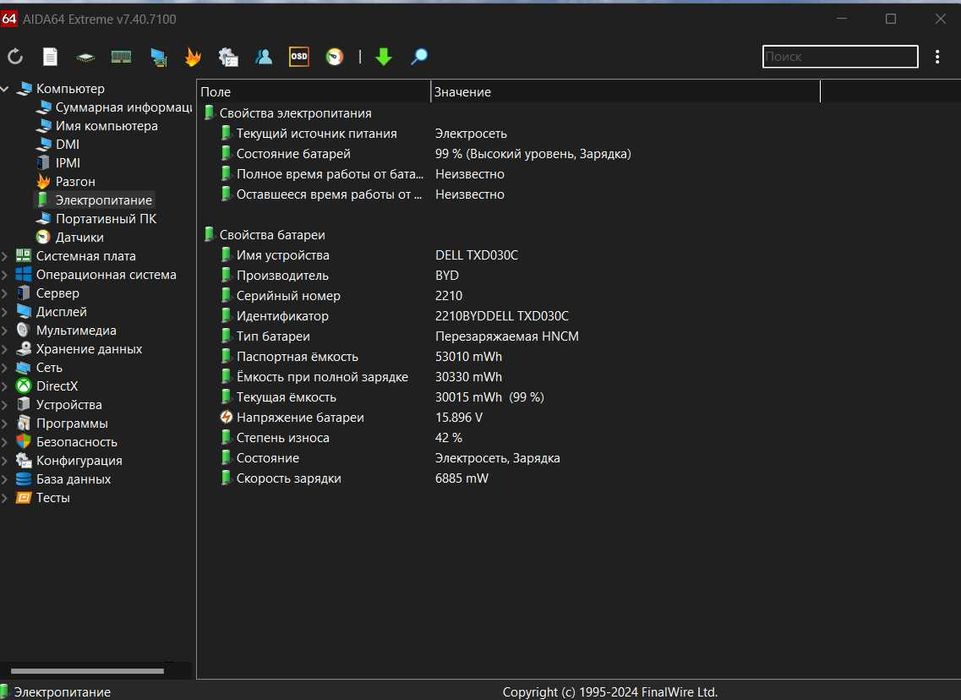Viewport: 961px width, 700px height.
Task: Select the Свойства электропитания group row
Action: 287,113
